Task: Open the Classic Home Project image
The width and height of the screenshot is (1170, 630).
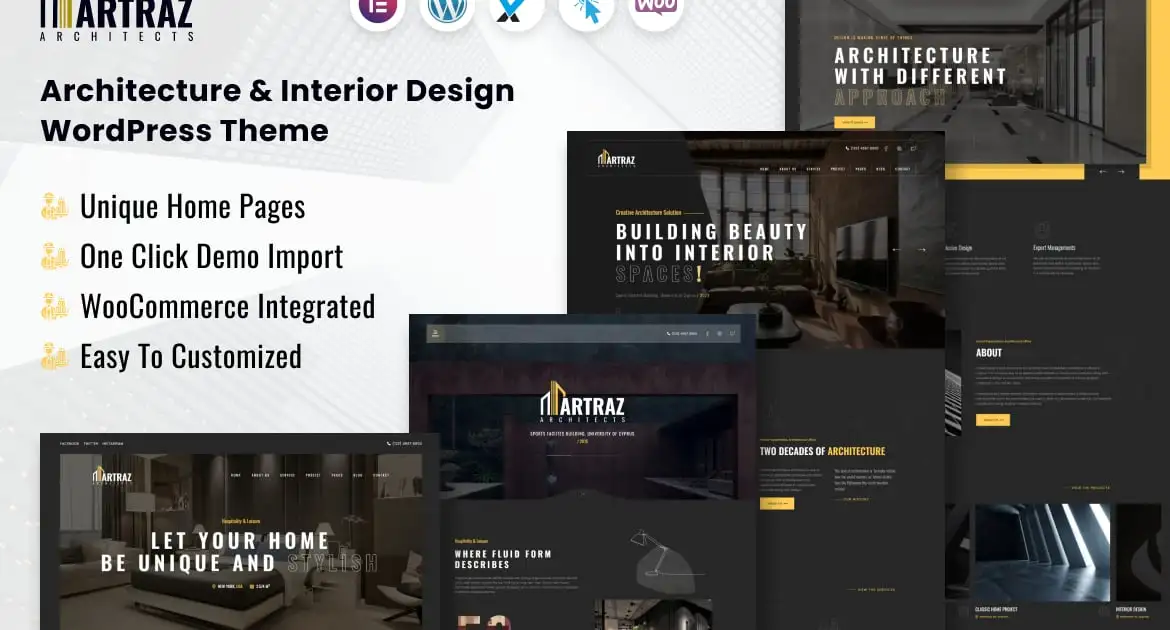Action: point(1042,552)
